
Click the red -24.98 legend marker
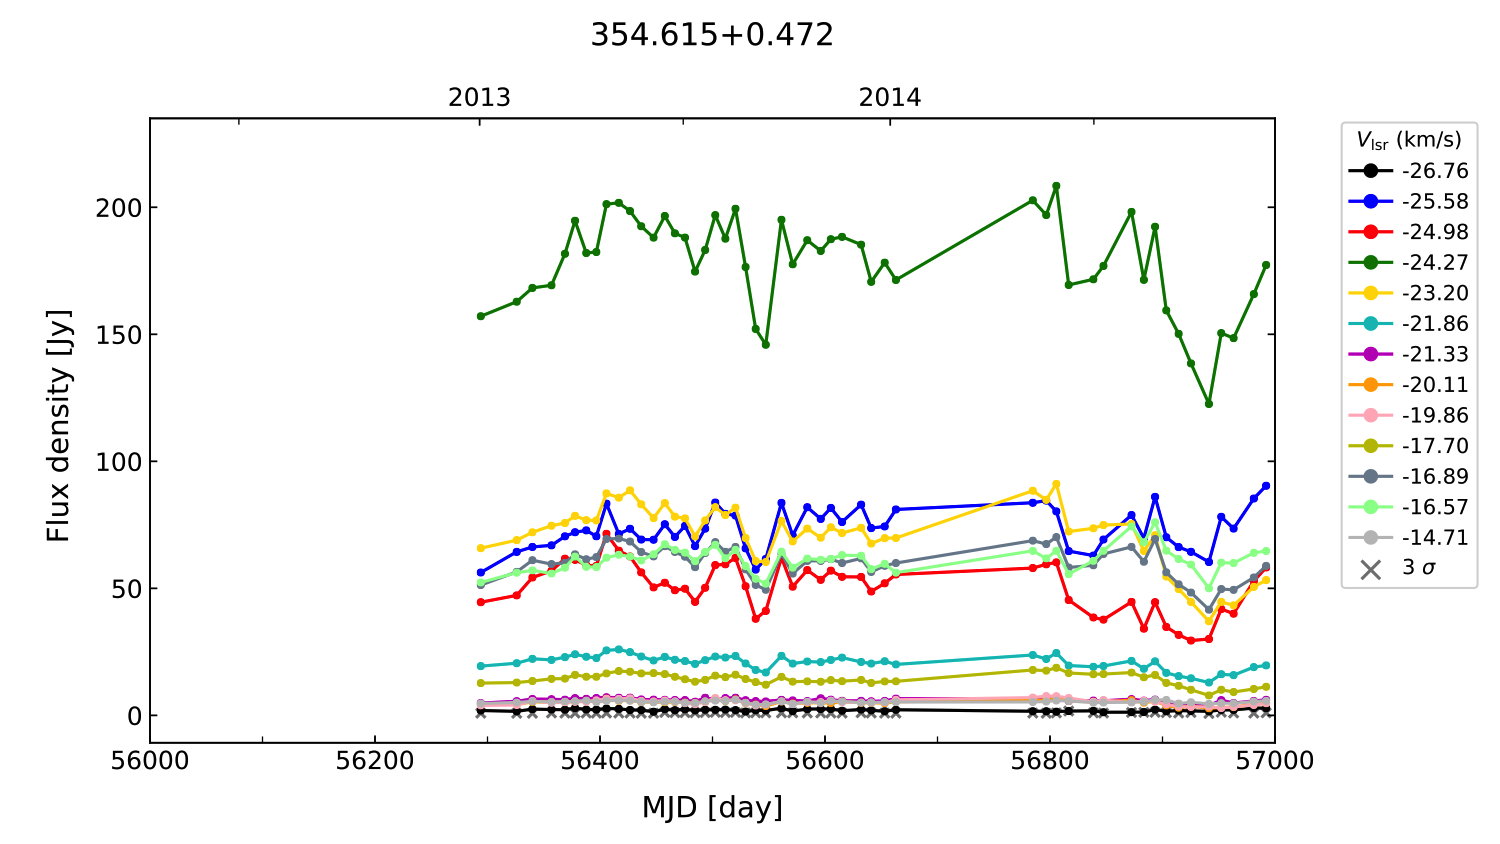click(x=1370, y=232)
